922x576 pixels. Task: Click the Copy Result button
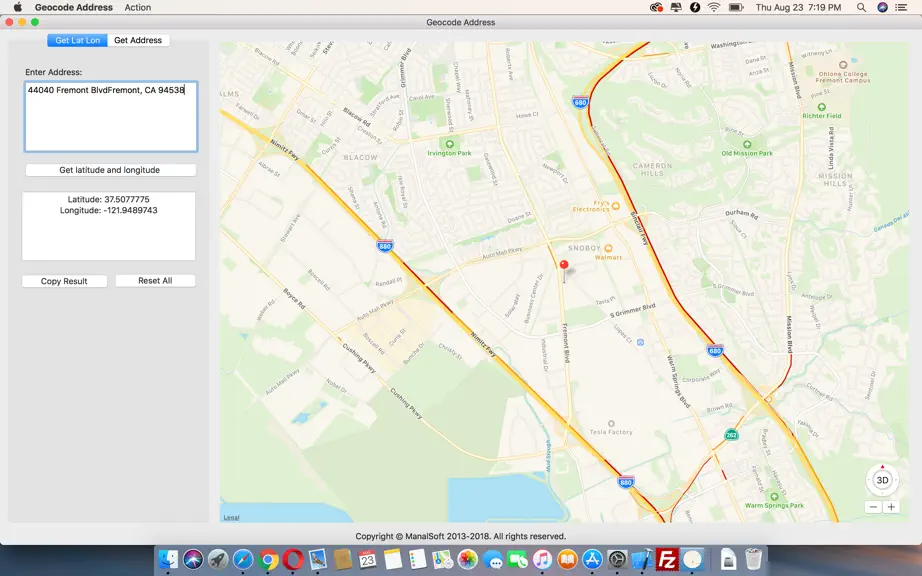pos(64,281)
